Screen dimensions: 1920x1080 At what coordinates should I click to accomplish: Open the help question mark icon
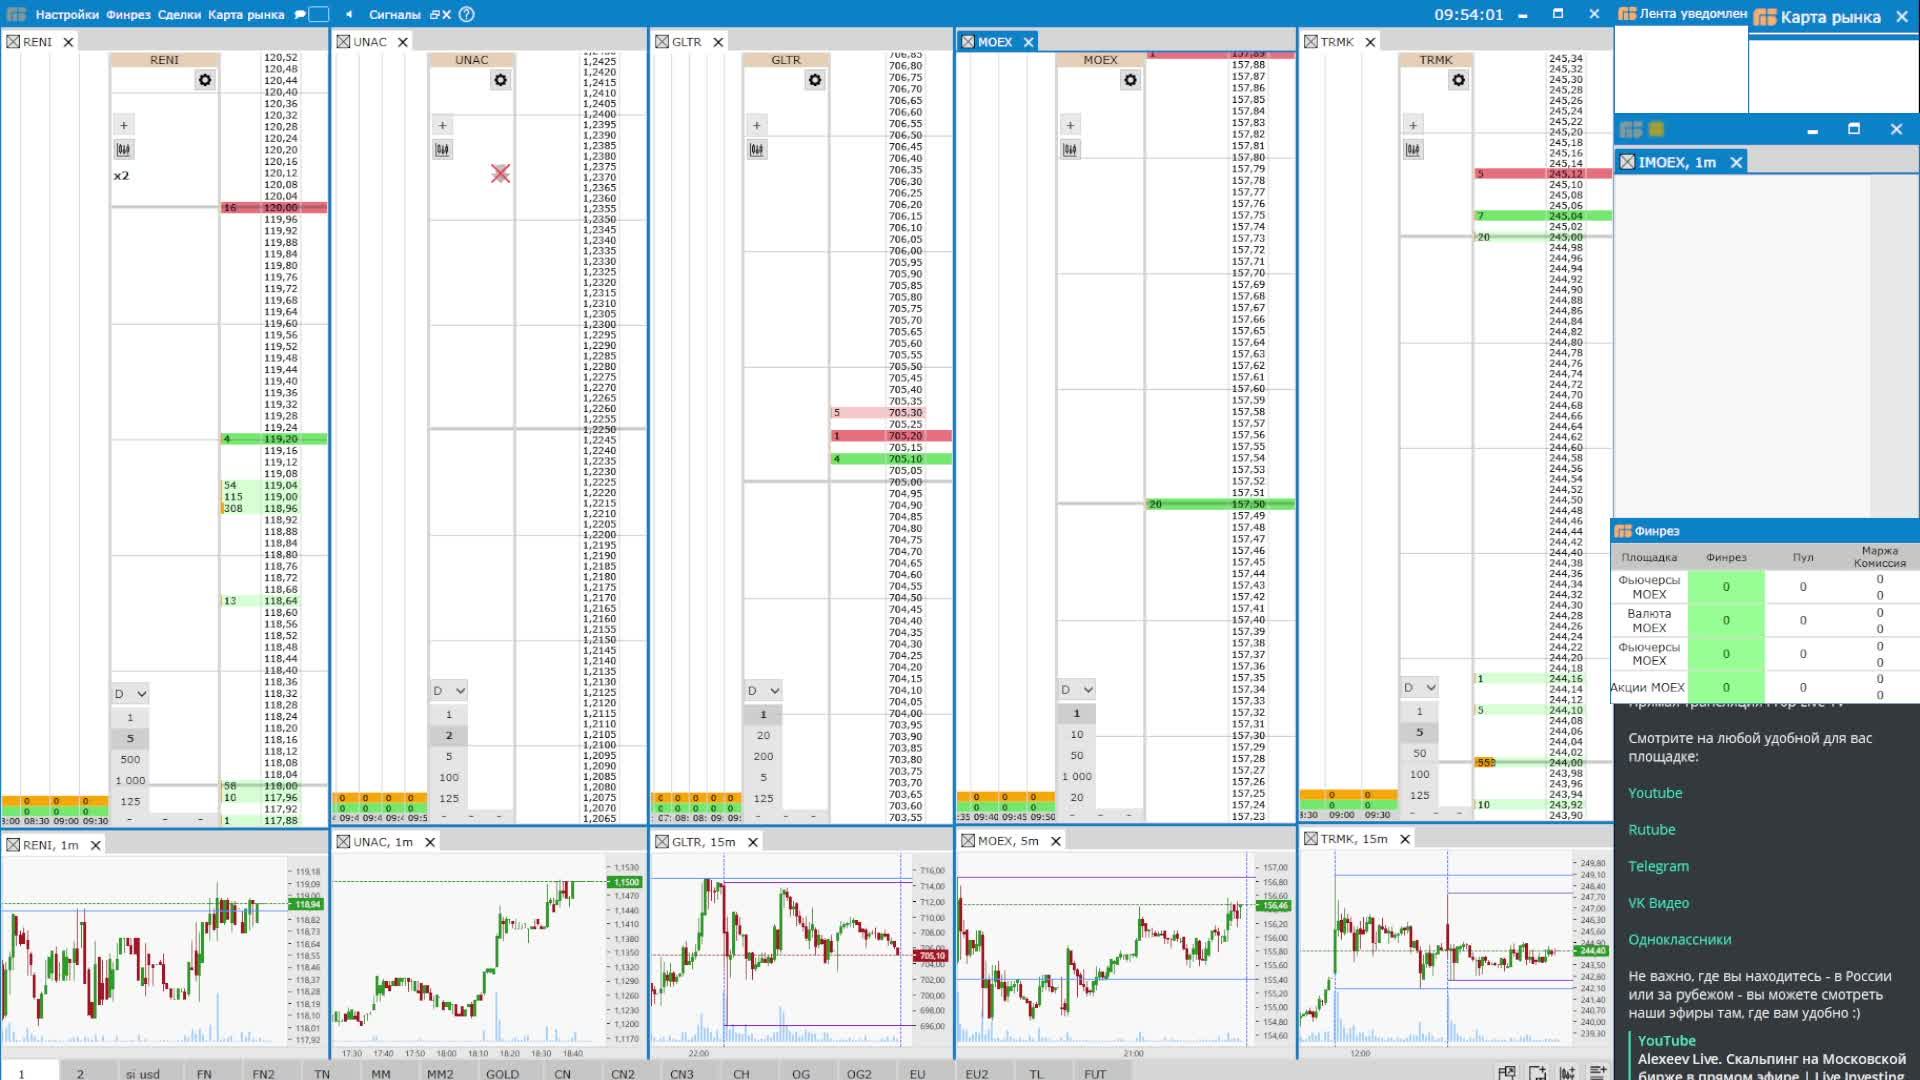click(466, 14)
